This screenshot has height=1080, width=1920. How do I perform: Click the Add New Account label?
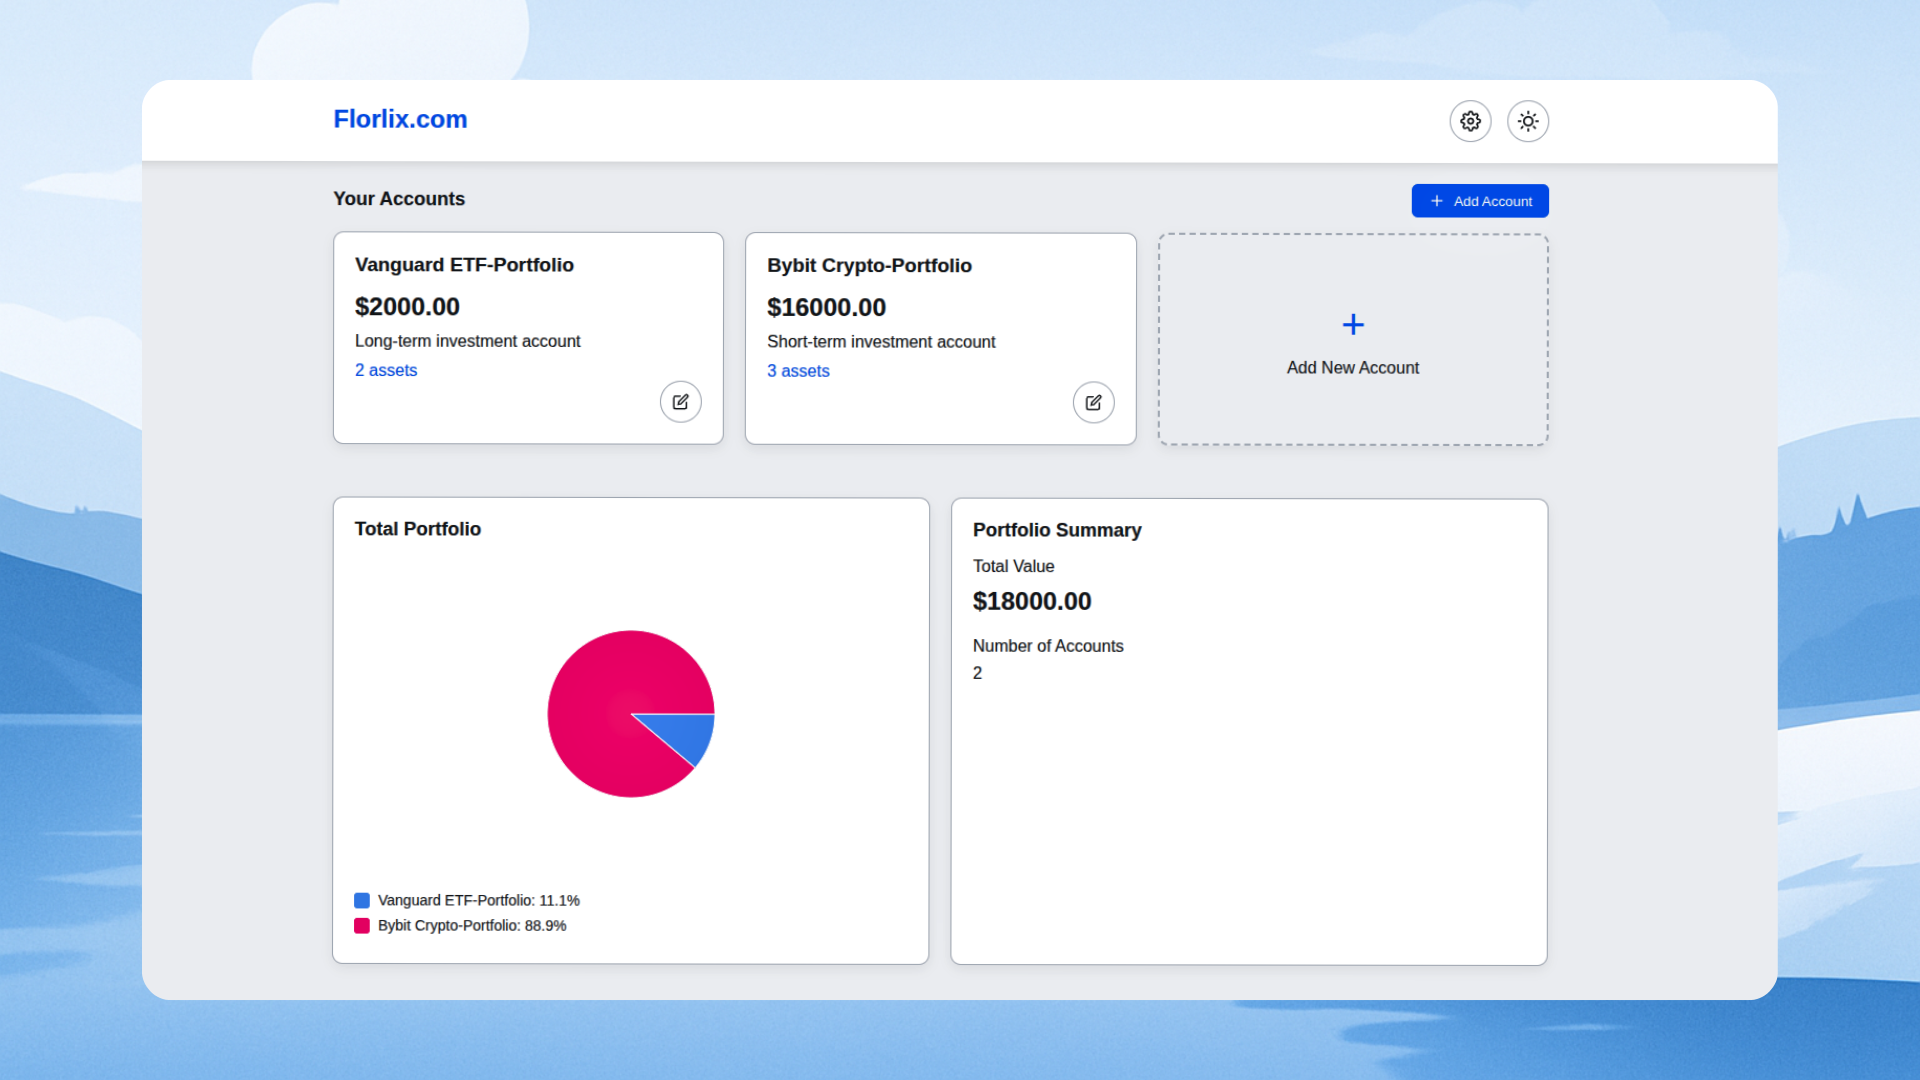(1352, 368)
